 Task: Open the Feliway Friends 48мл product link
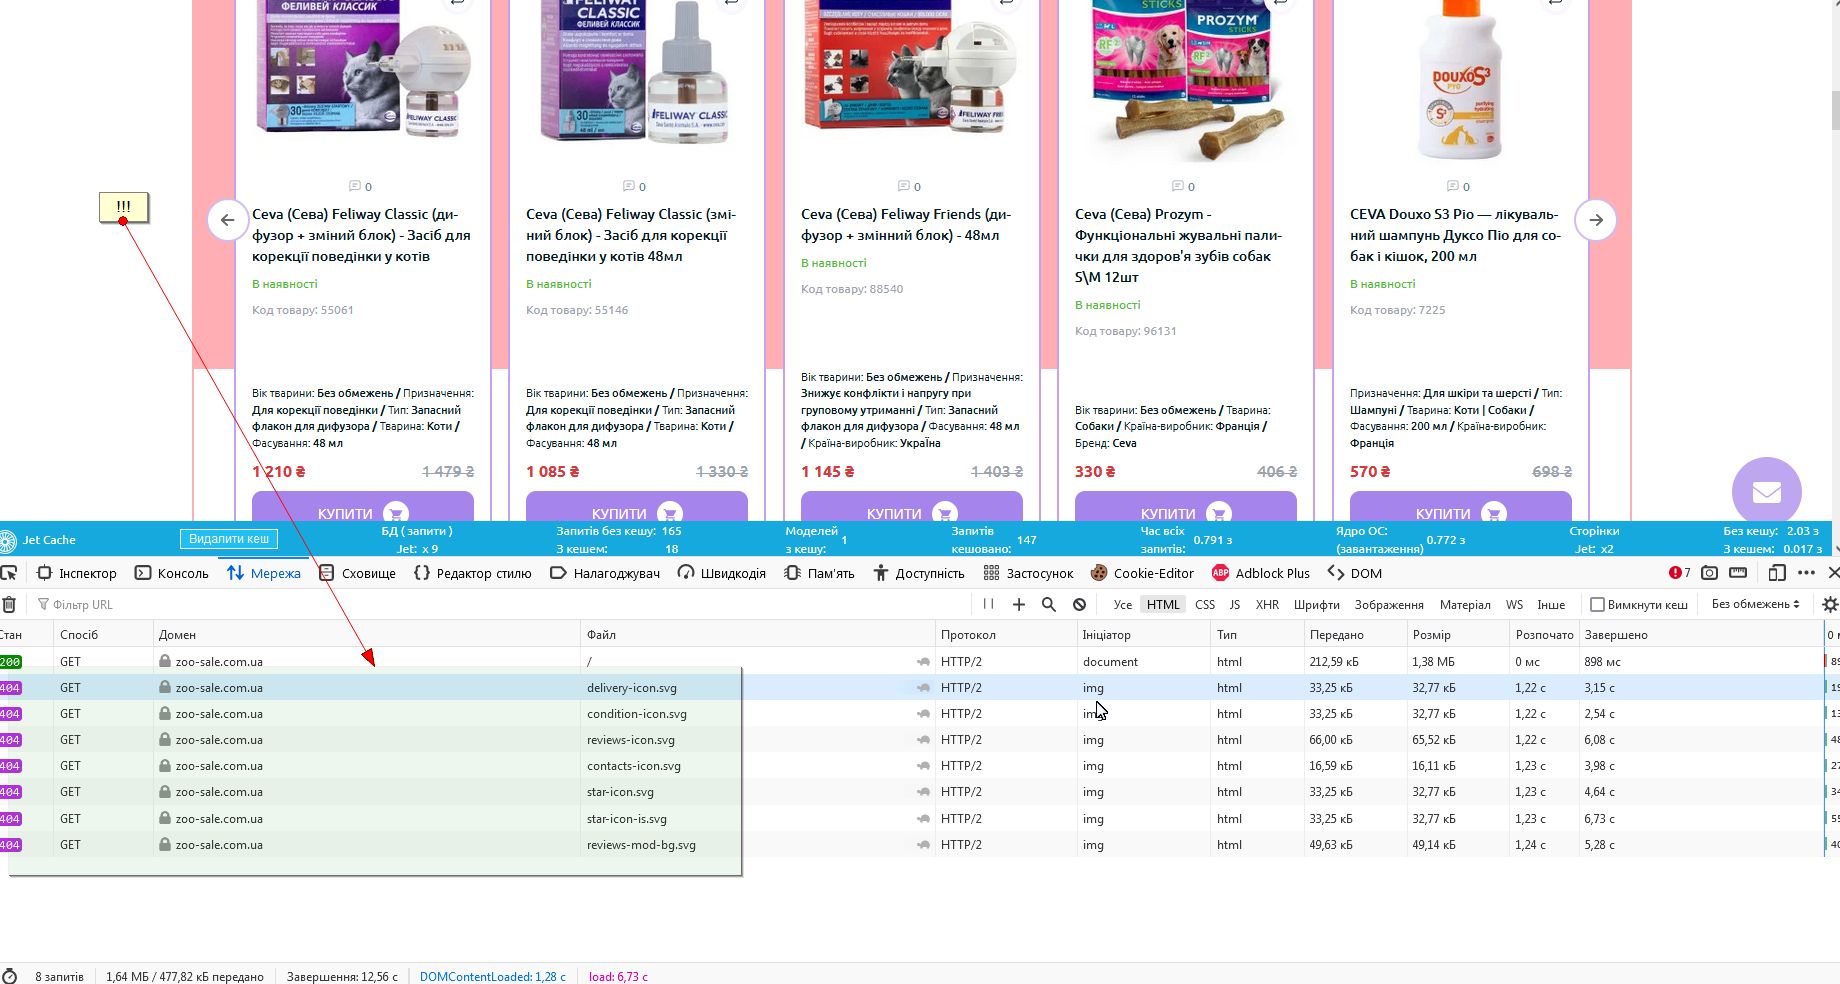(906, 225)
